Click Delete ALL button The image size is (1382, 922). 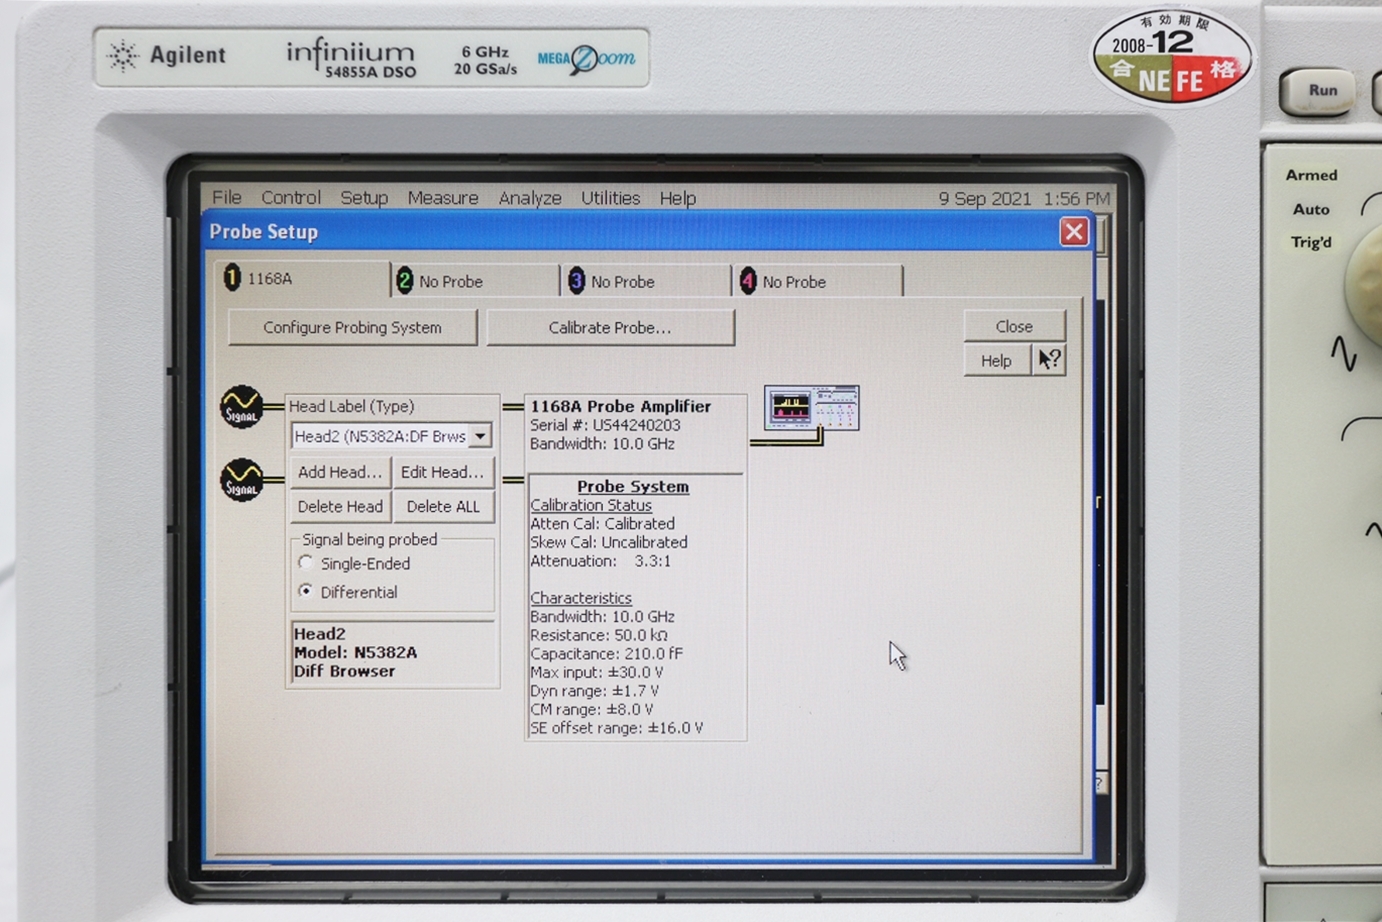(x=442, y=507)
